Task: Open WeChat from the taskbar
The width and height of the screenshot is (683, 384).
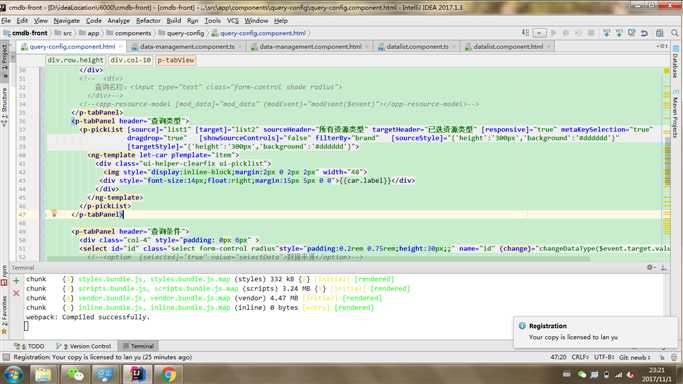Action: click(x=75, y=374)
